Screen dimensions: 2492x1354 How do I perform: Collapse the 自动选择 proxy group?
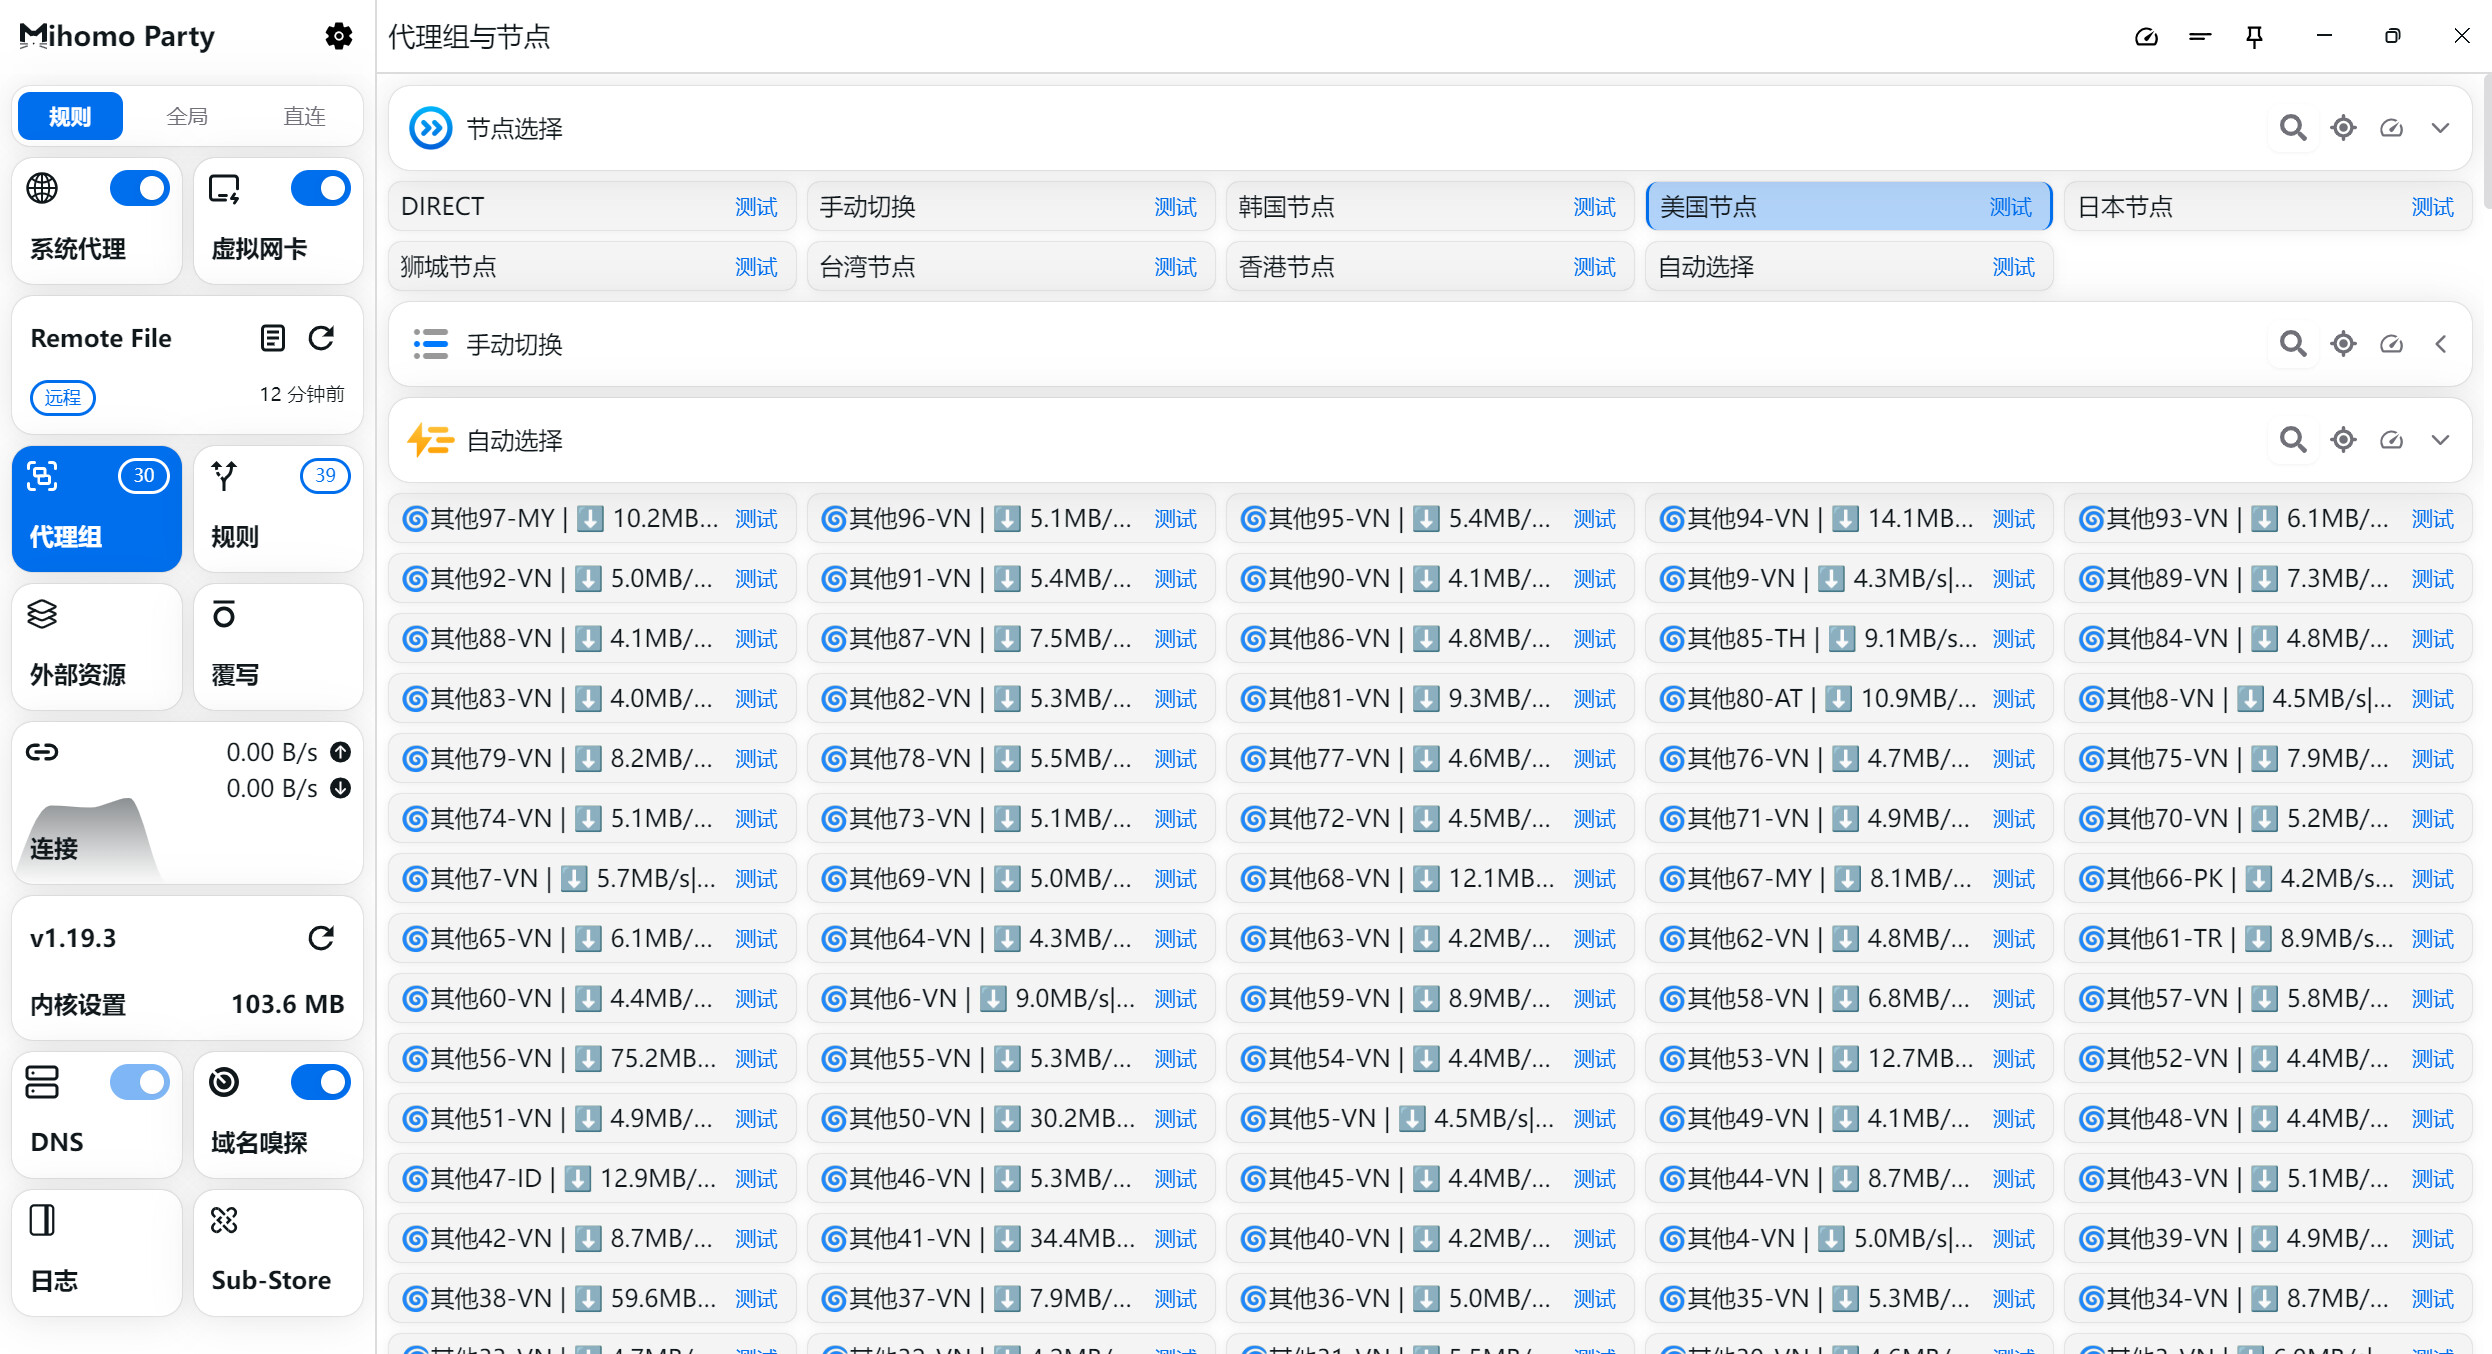[x=2440, y=440]
